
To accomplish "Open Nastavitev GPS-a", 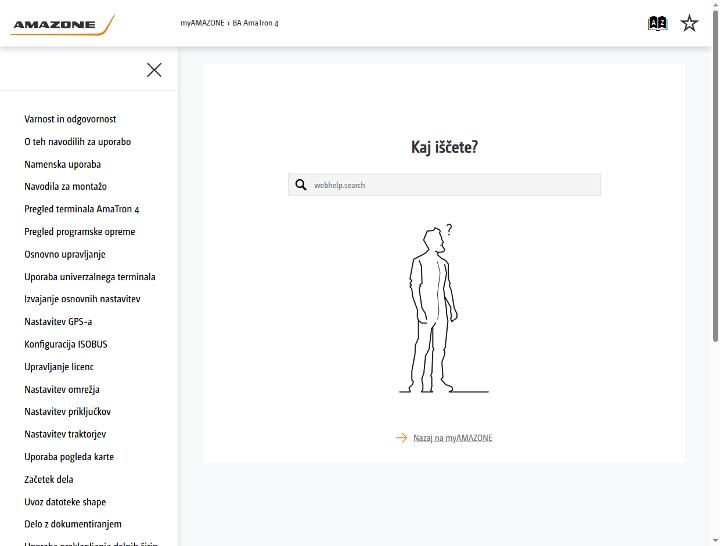I will click(58, 321).
